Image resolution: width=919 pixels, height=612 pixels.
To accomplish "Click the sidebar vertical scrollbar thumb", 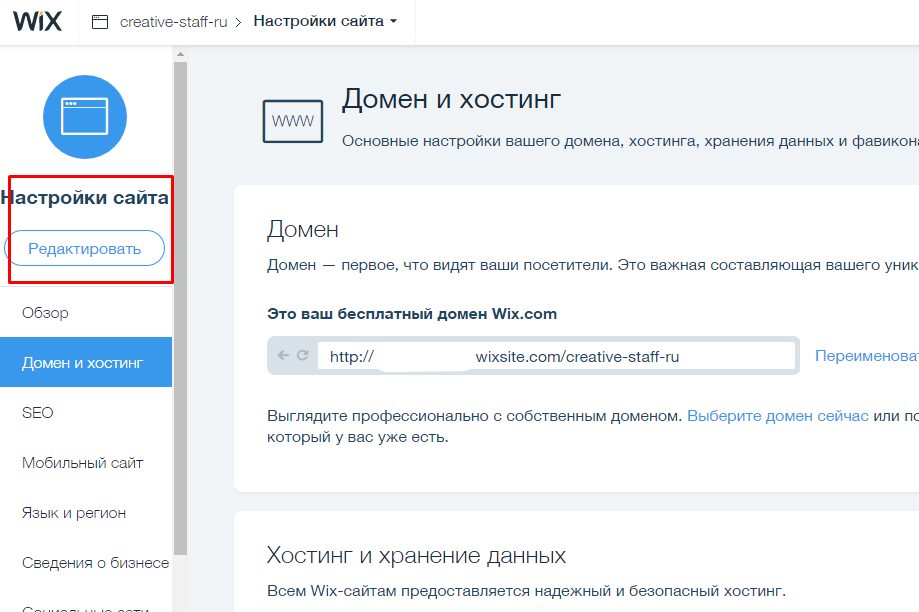I will coord(181,308).
